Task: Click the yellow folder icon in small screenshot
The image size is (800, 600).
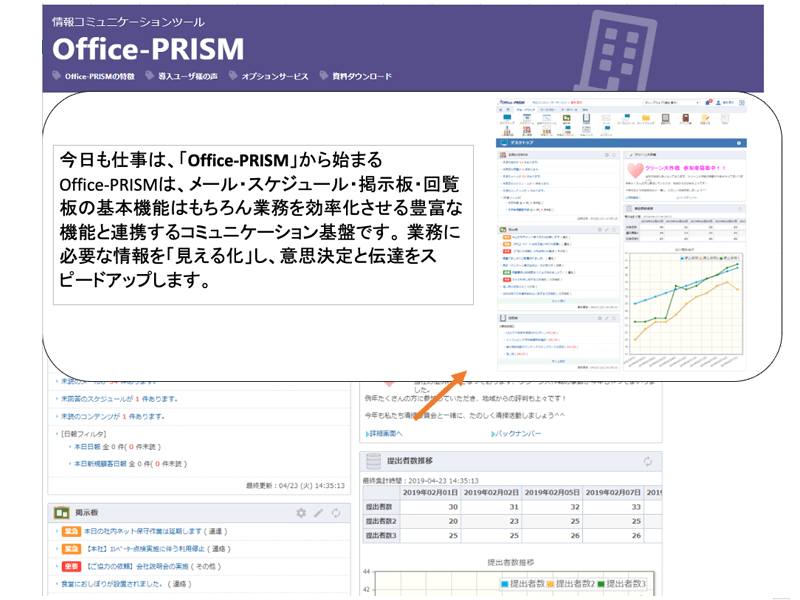Action: (646, 118)
